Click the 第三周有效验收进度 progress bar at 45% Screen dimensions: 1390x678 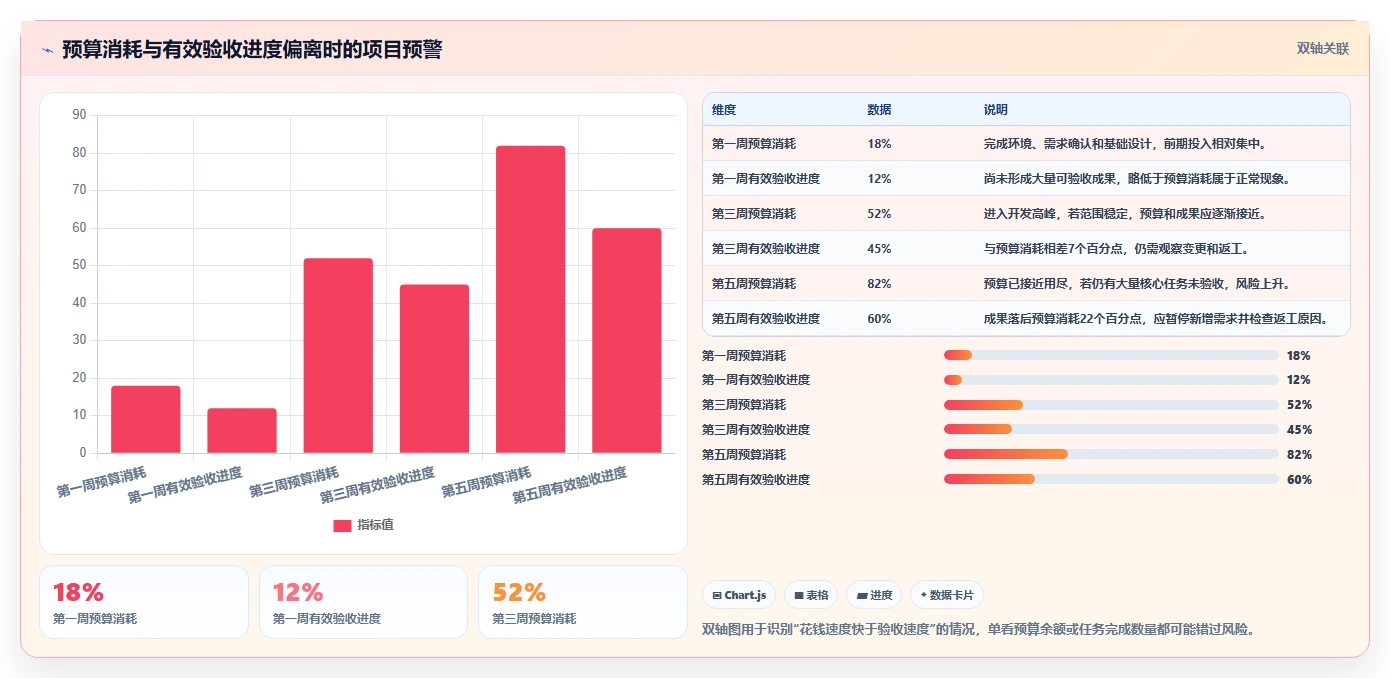(1111, 430)
